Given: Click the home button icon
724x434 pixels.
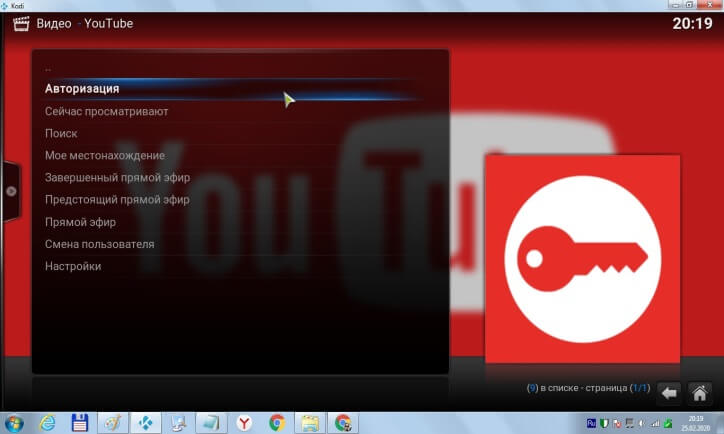Looking at the screenshot, I should [700, 393].
